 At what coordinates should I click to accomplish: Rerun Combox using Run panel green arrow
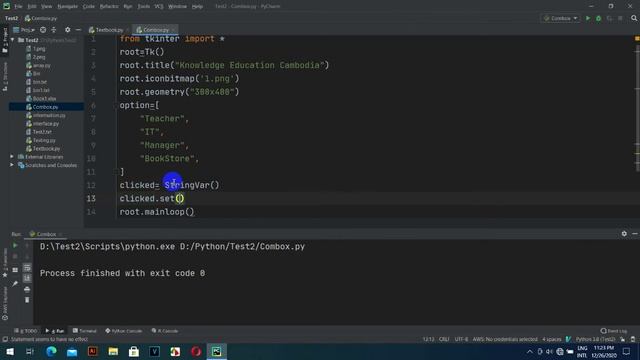(x=15, y=245)
